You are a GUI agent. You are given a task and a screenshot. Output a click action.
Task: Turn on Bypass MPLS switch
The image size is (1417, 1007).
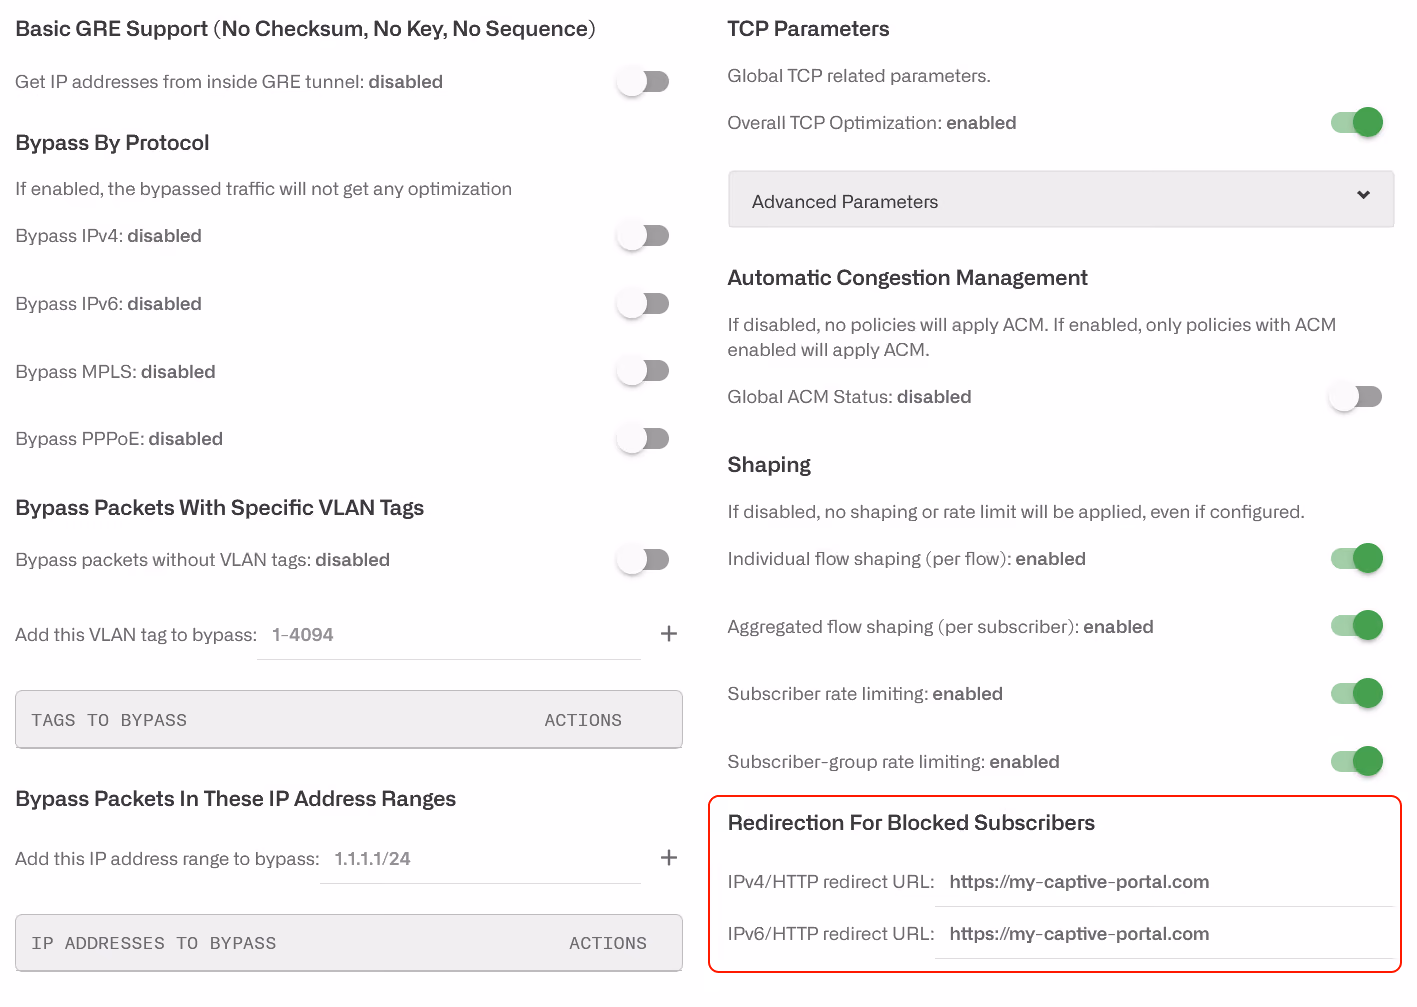click(643, 371)
